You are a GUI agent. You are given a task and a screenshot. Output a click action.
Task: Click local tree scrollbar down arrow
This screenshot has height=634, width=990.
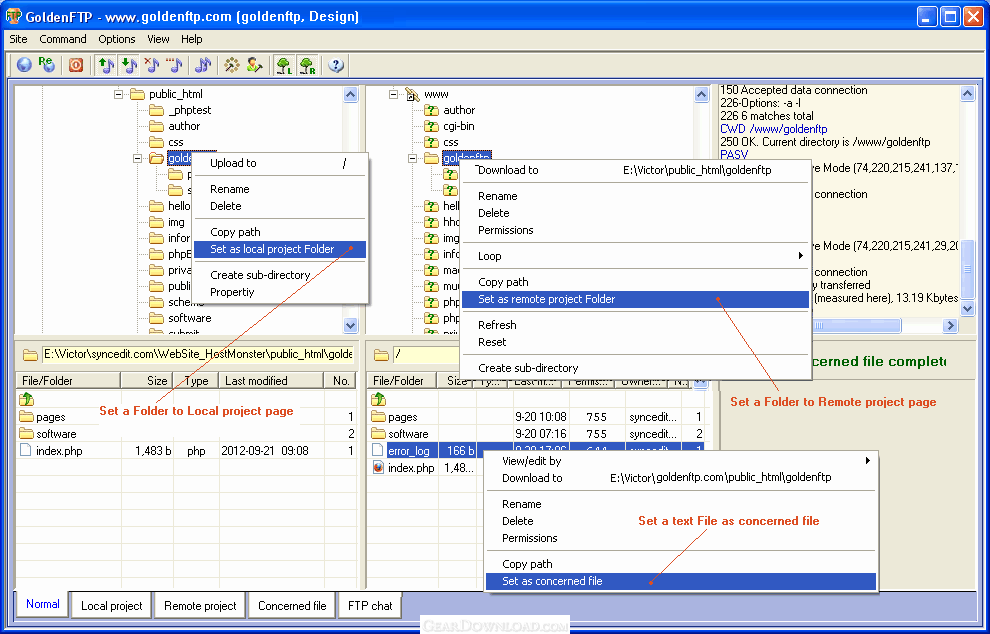point(350,325)
